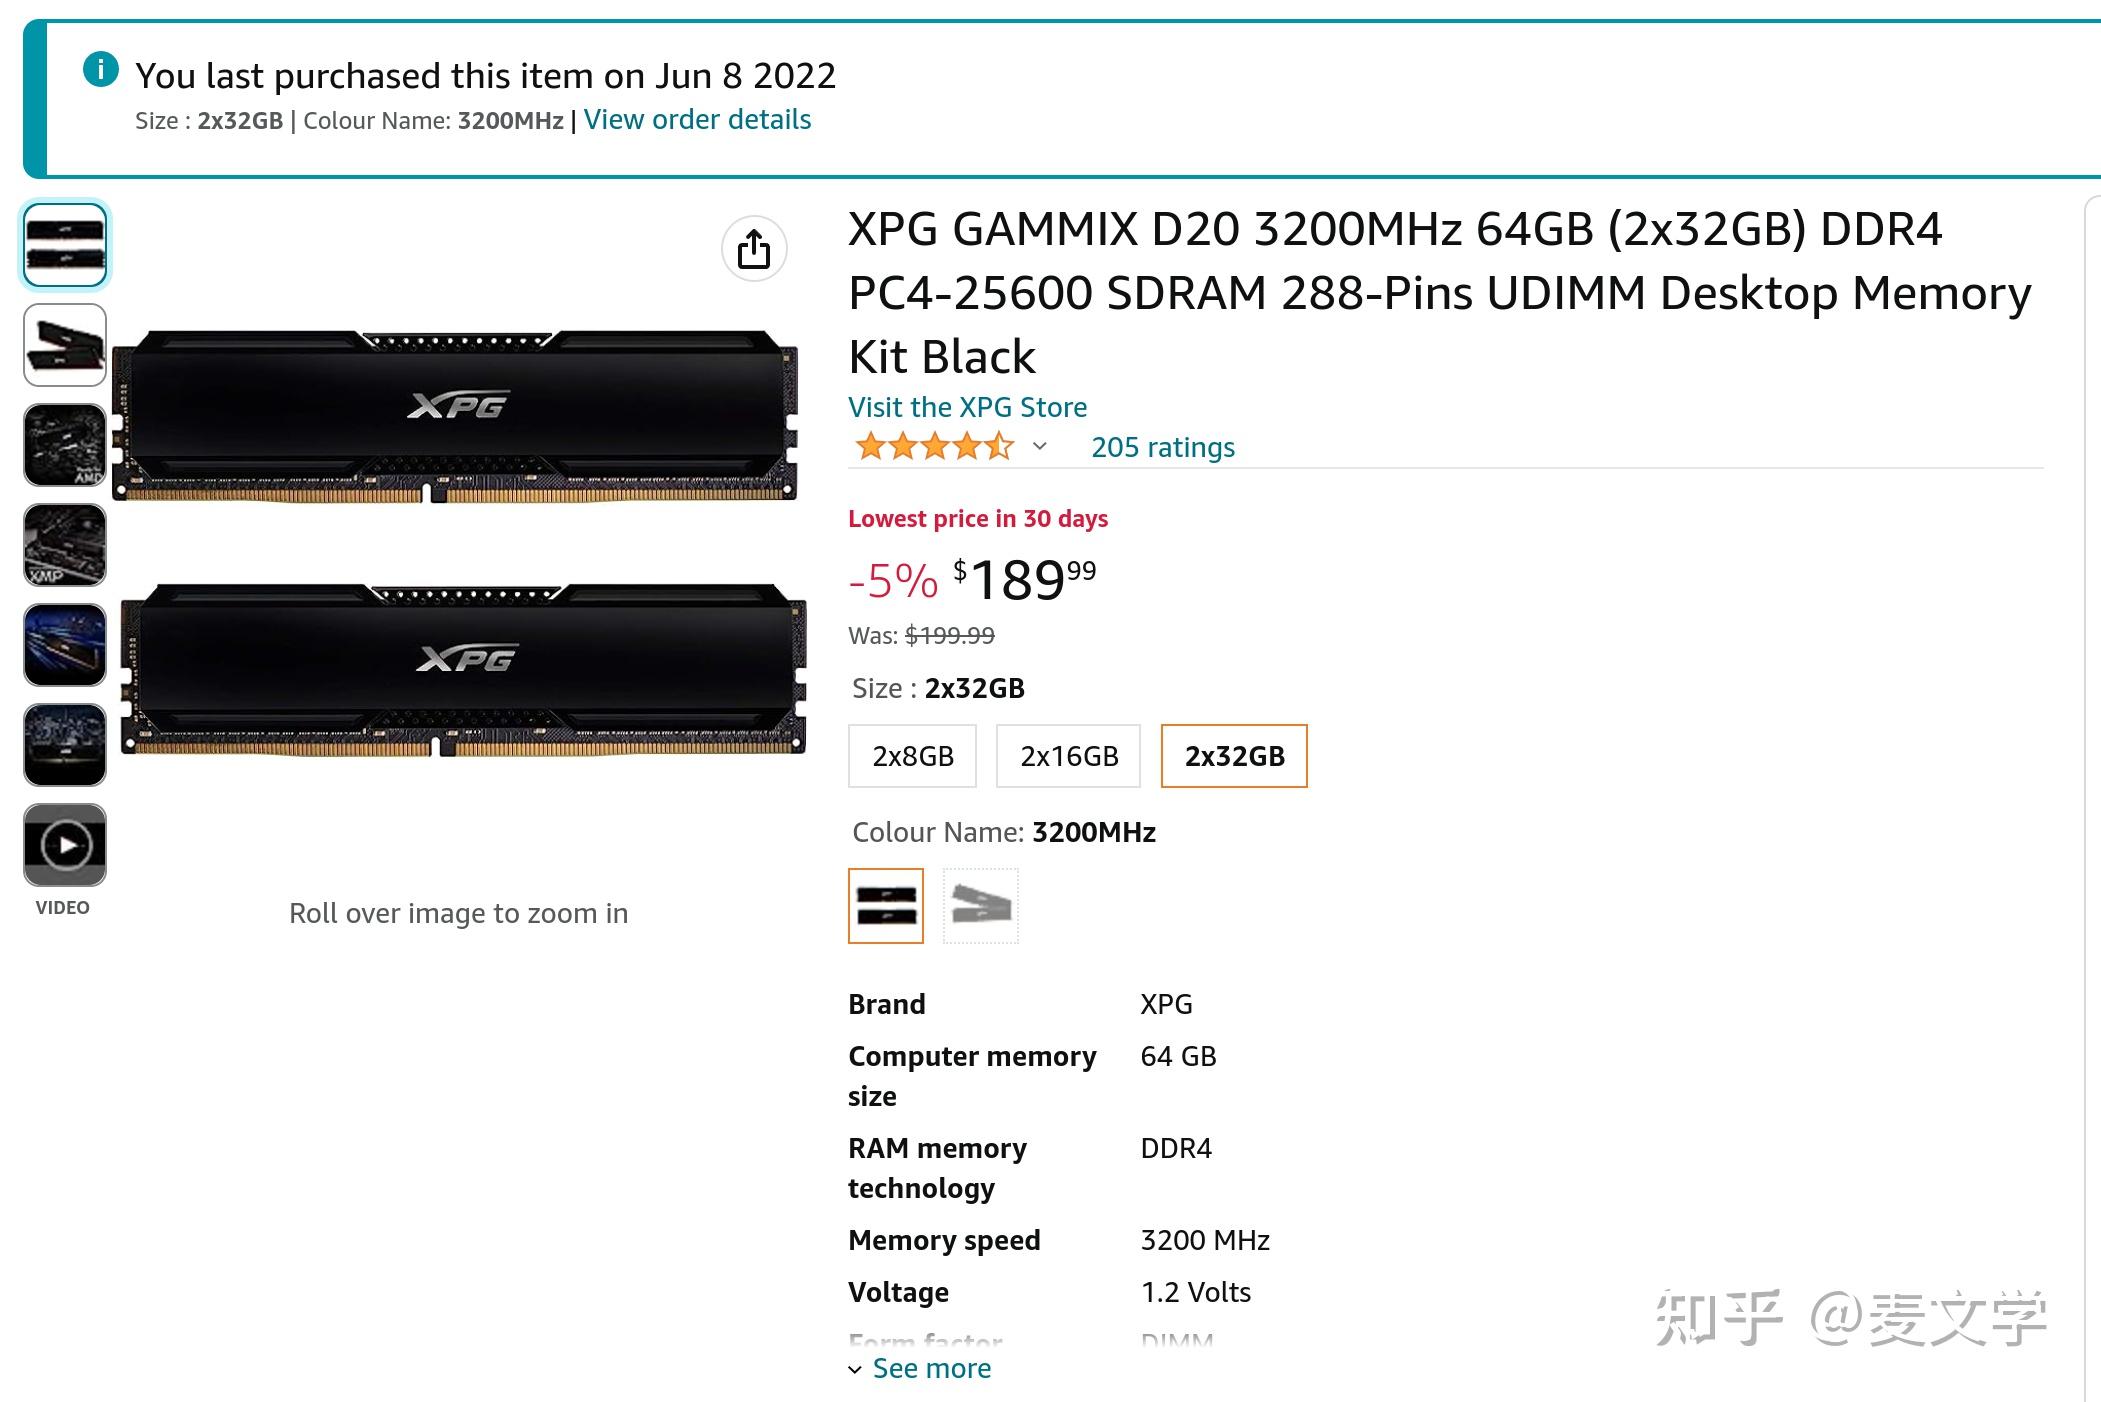Choose the 2x32GB size option
This screenshot has width=2101, height=1402.
tap(1234, 756)
